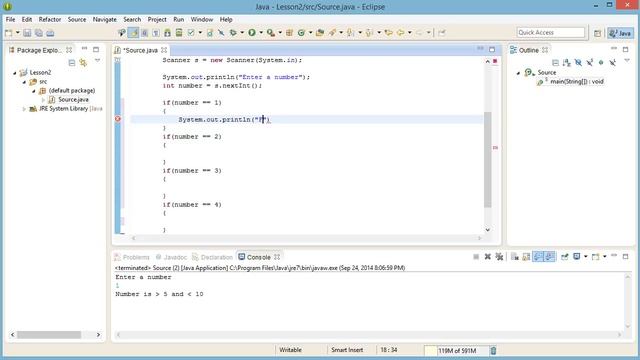This screenshot has height=360, width=640.
Task: Click the editor vertical scrollbar thumb
Action: (487, 159)
